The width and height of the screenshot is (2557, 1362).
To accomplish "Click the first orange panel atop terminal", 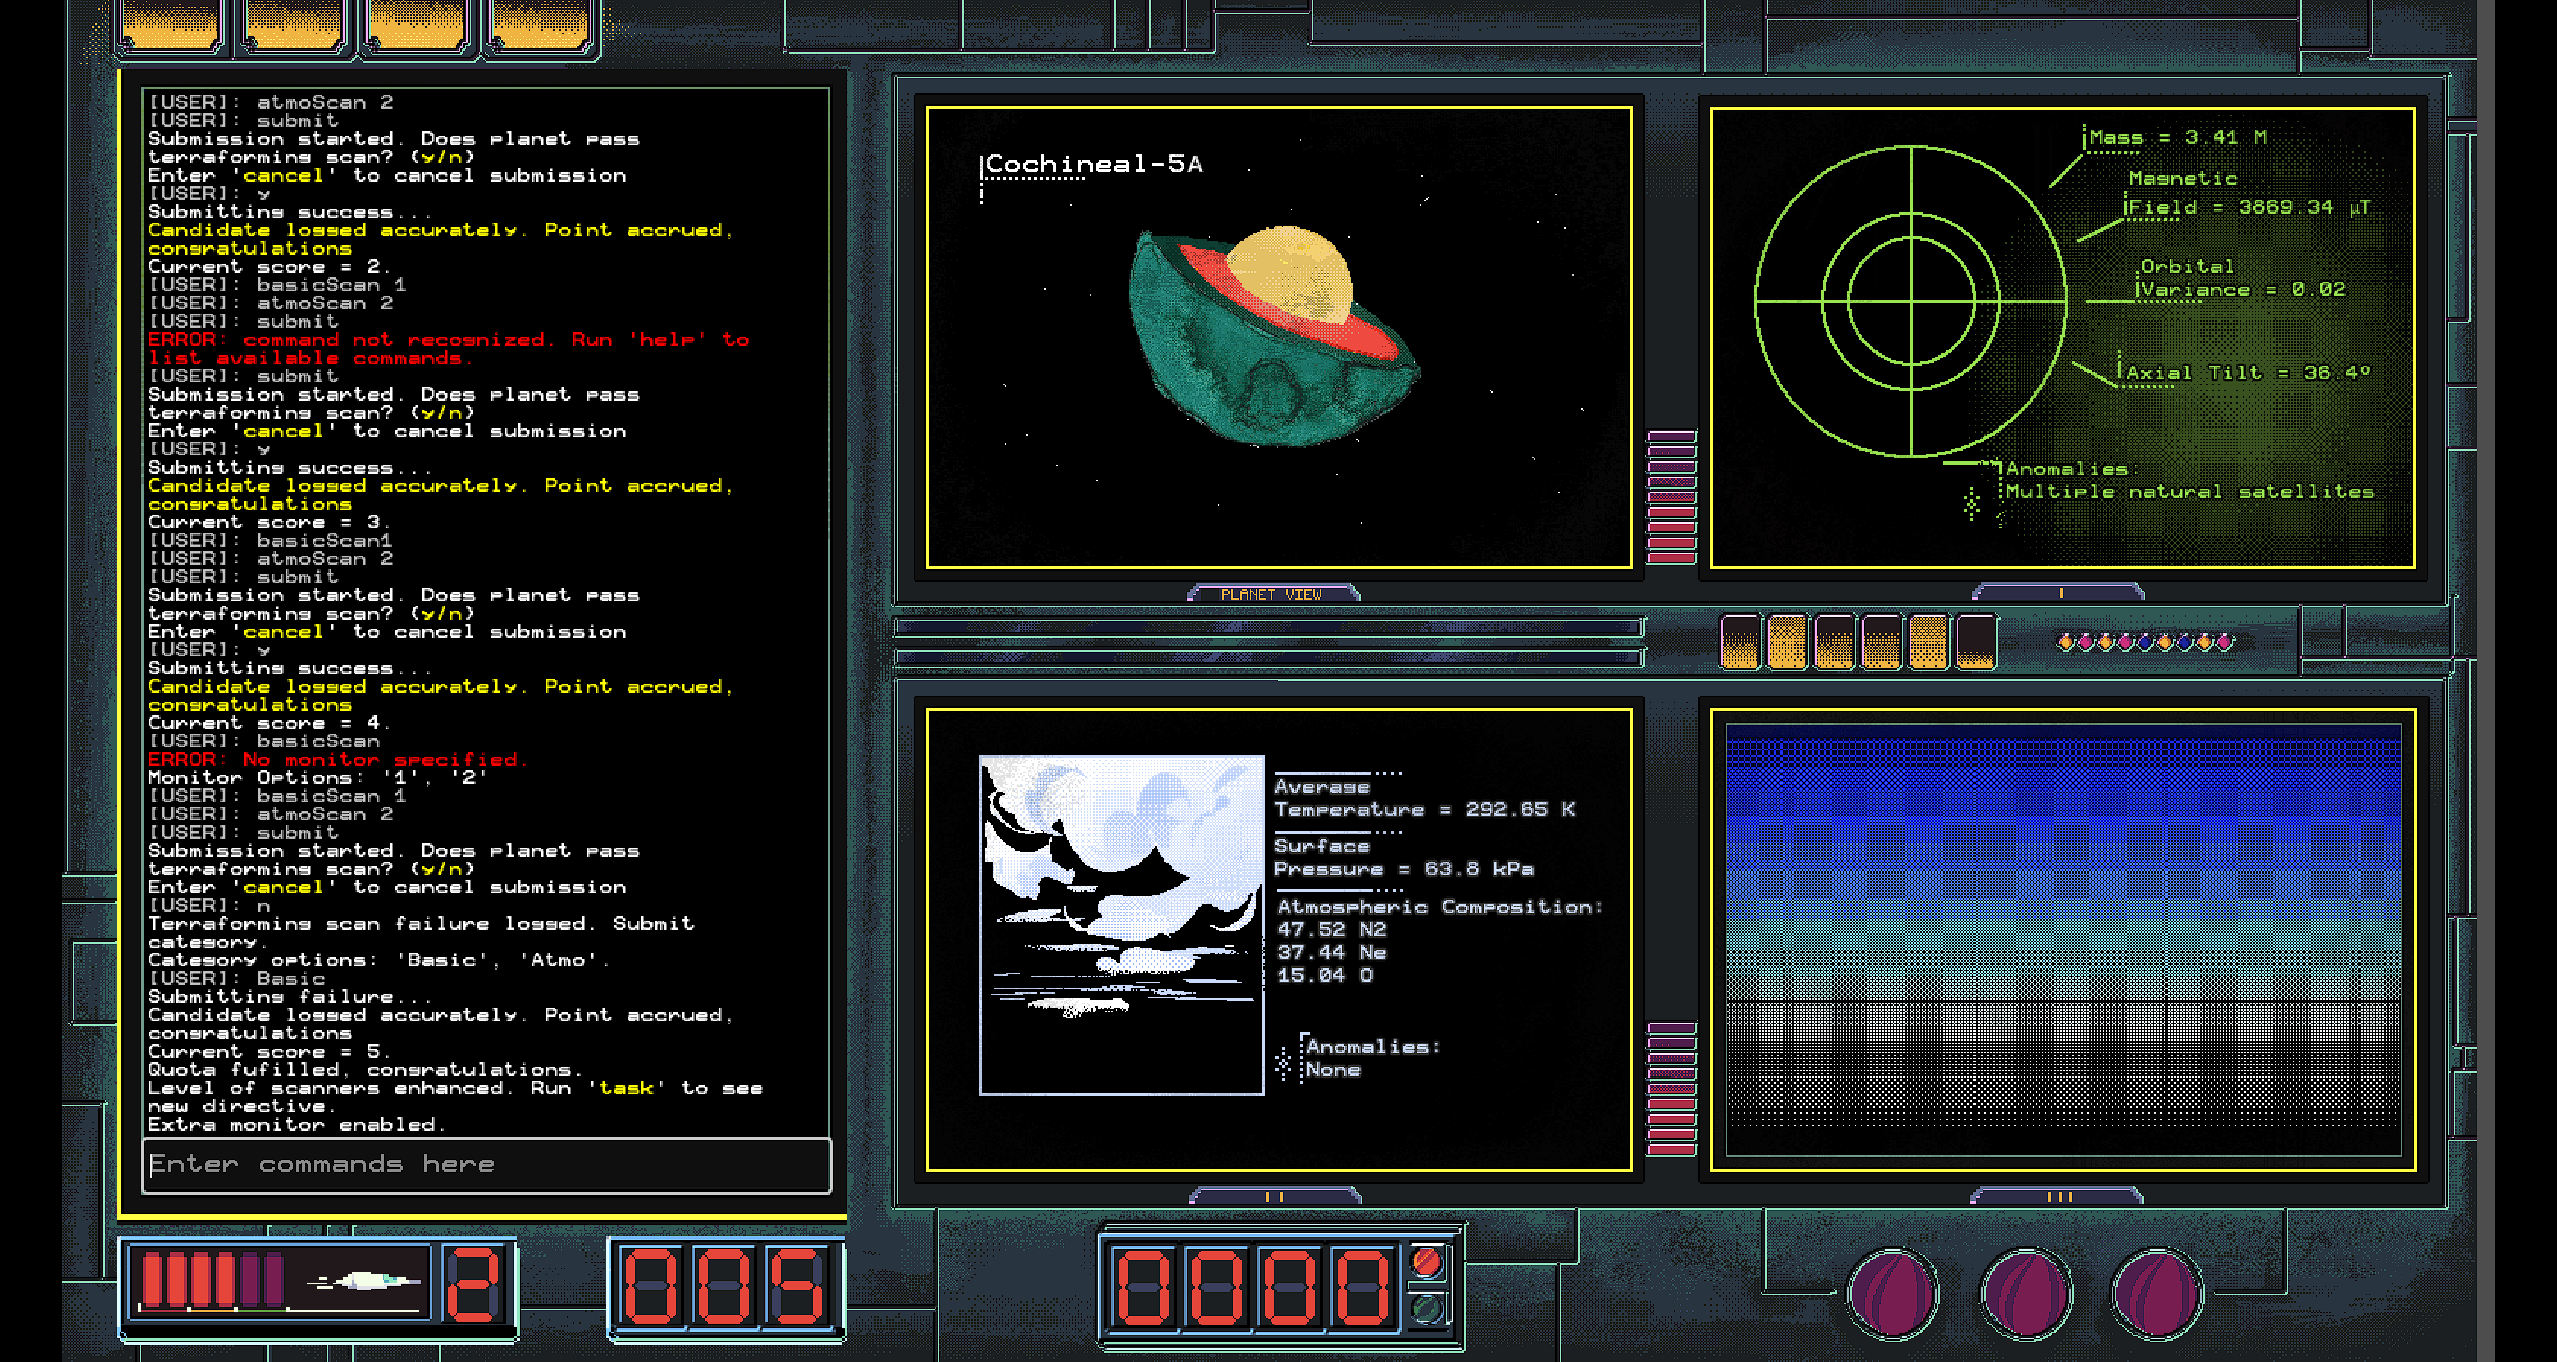I will [170, 25].
